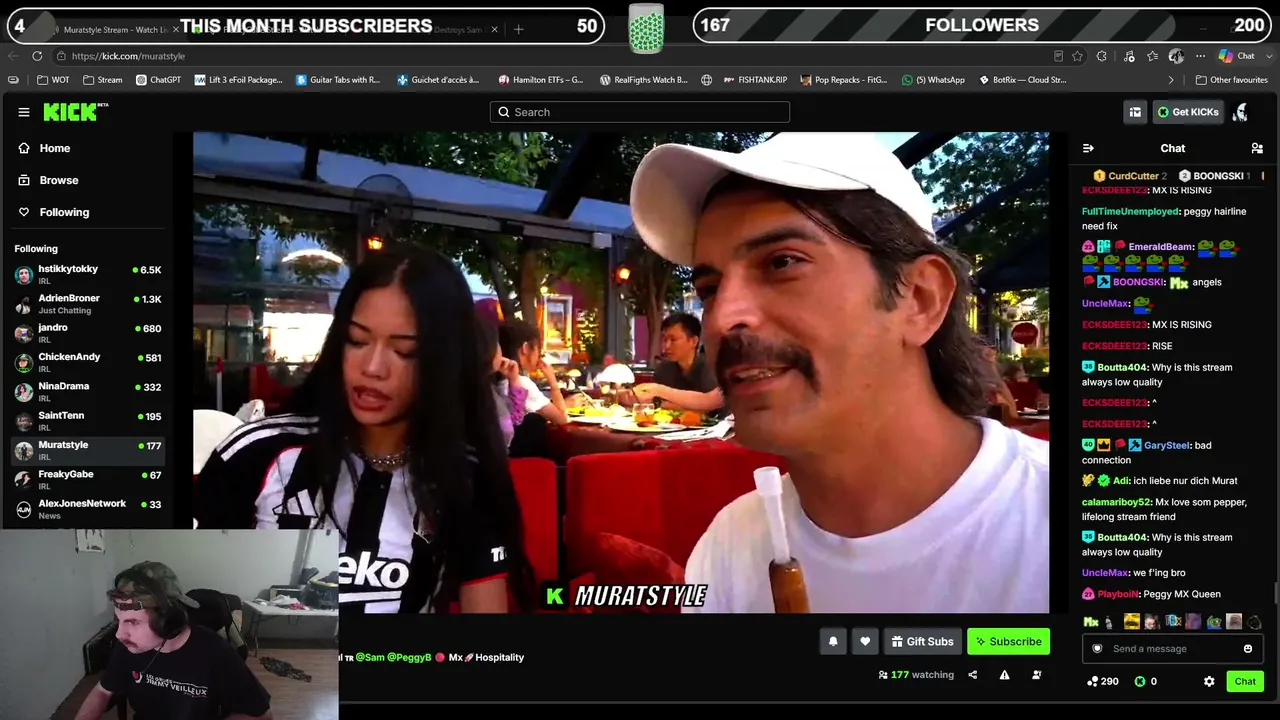1280x720 pixels.
Task: Share the stream using the share icon
Action: pyautogui.click(x=972, y=675)
